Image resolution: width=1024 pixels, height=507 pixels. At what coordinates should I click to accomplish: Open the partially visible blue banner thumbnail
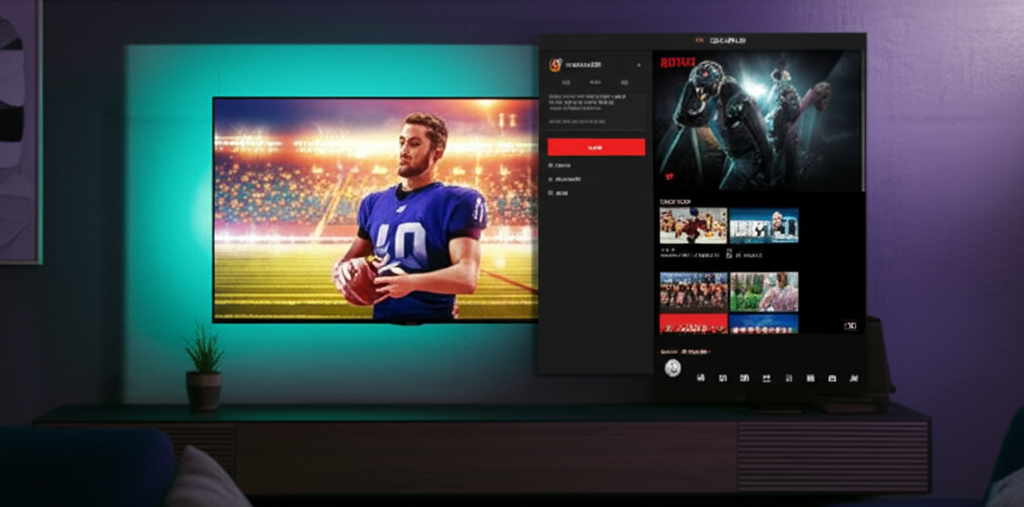click(x=764, y=323)
